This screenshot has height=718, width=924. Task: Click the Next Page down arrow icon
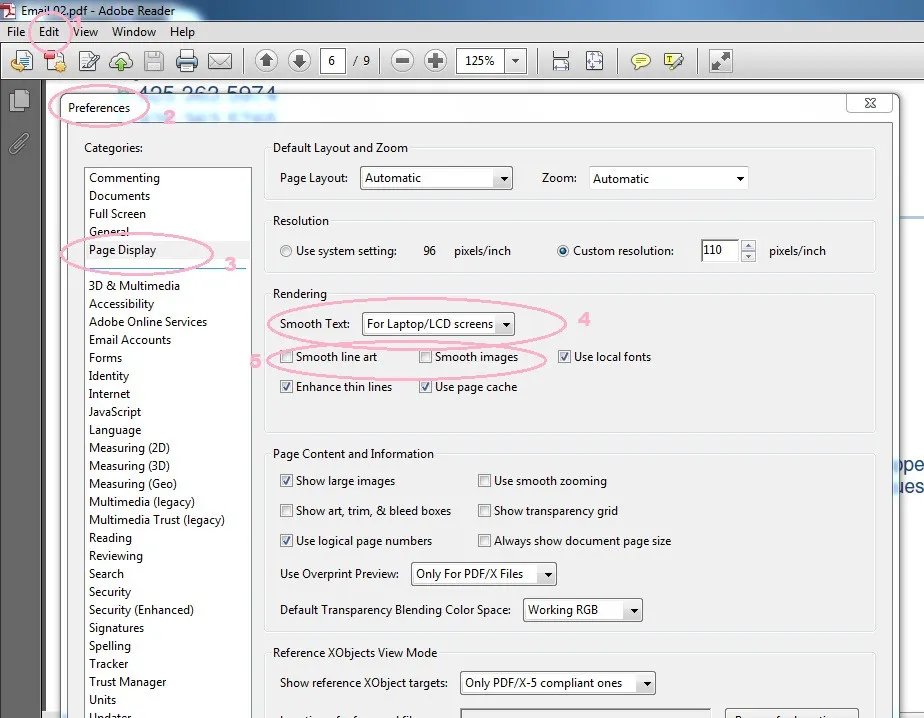click(300, 60)
